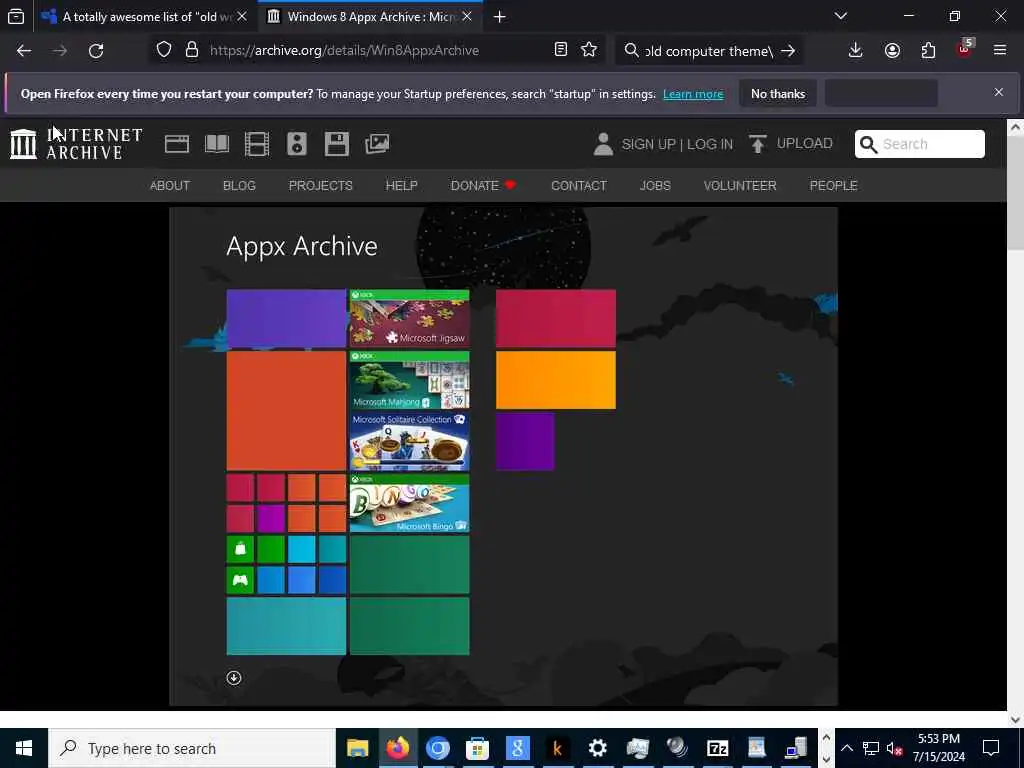Click the SIGN UP | LOG IN link
Image resolution: width=1024 pixels, height=768 pixels.
coord(677,144)
